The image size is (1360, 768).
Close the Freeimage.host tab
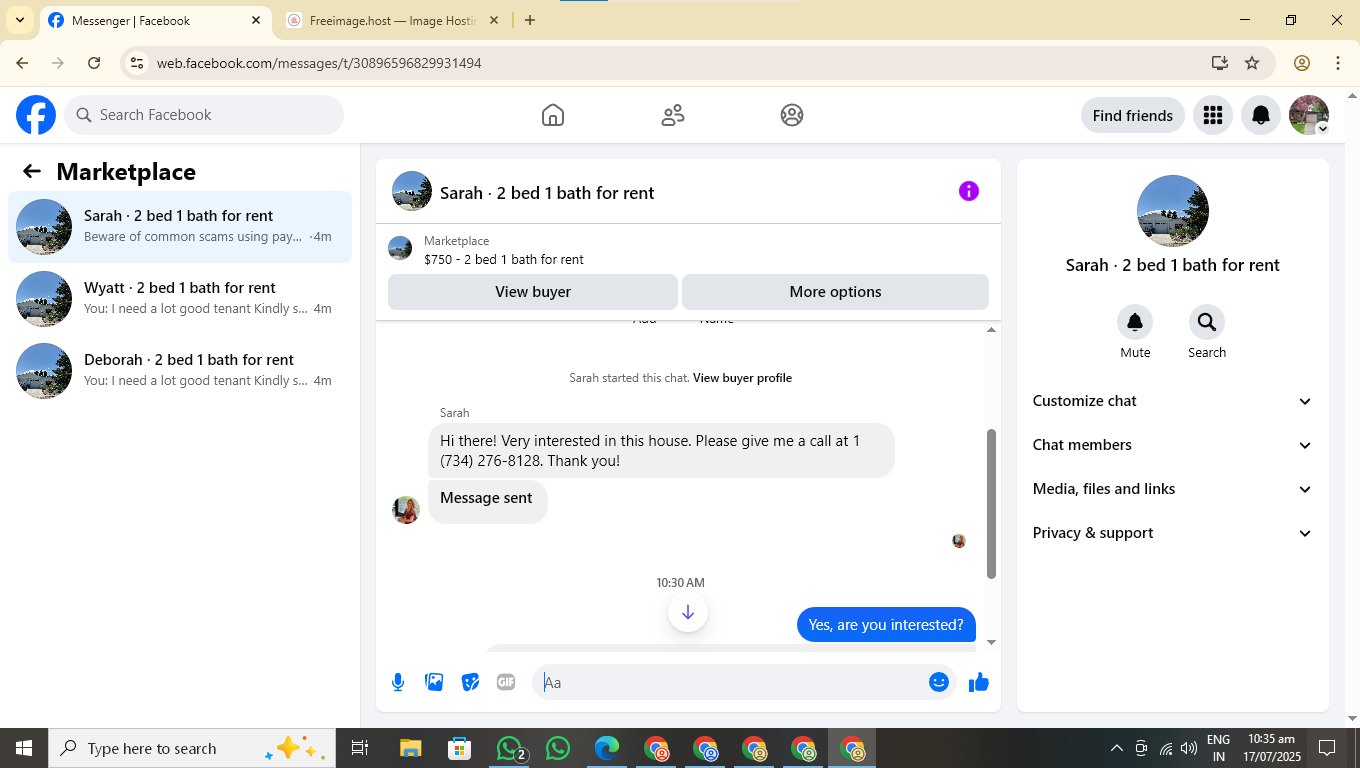(494, 20)
